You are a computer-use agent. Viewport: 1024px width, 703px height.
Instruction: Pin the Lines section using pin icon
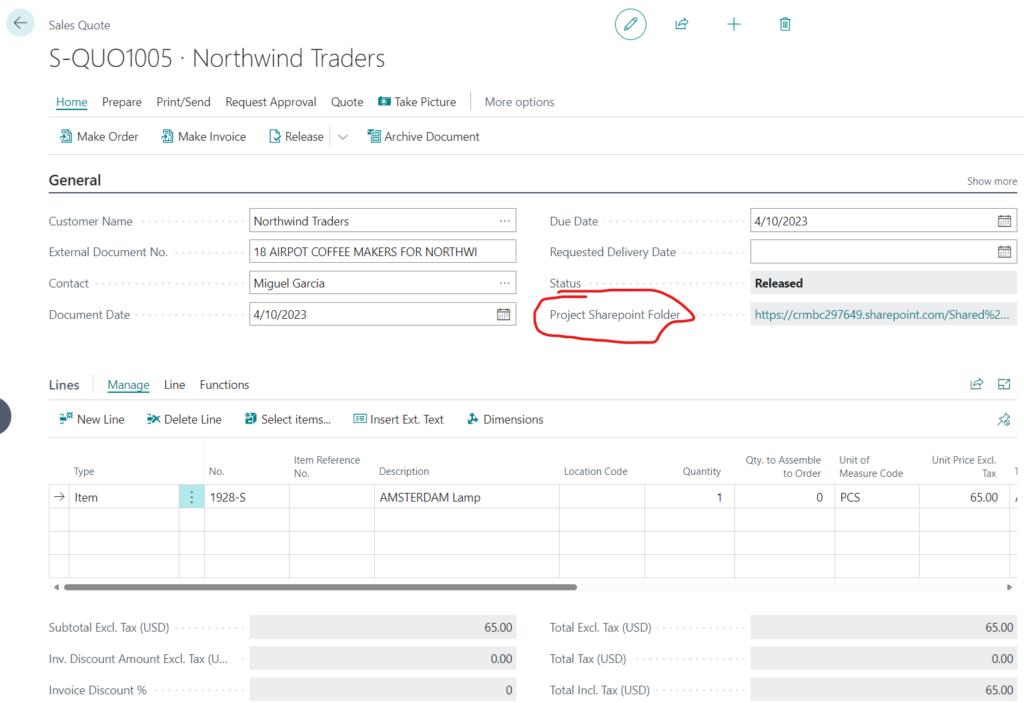(x=1004, y=419)
